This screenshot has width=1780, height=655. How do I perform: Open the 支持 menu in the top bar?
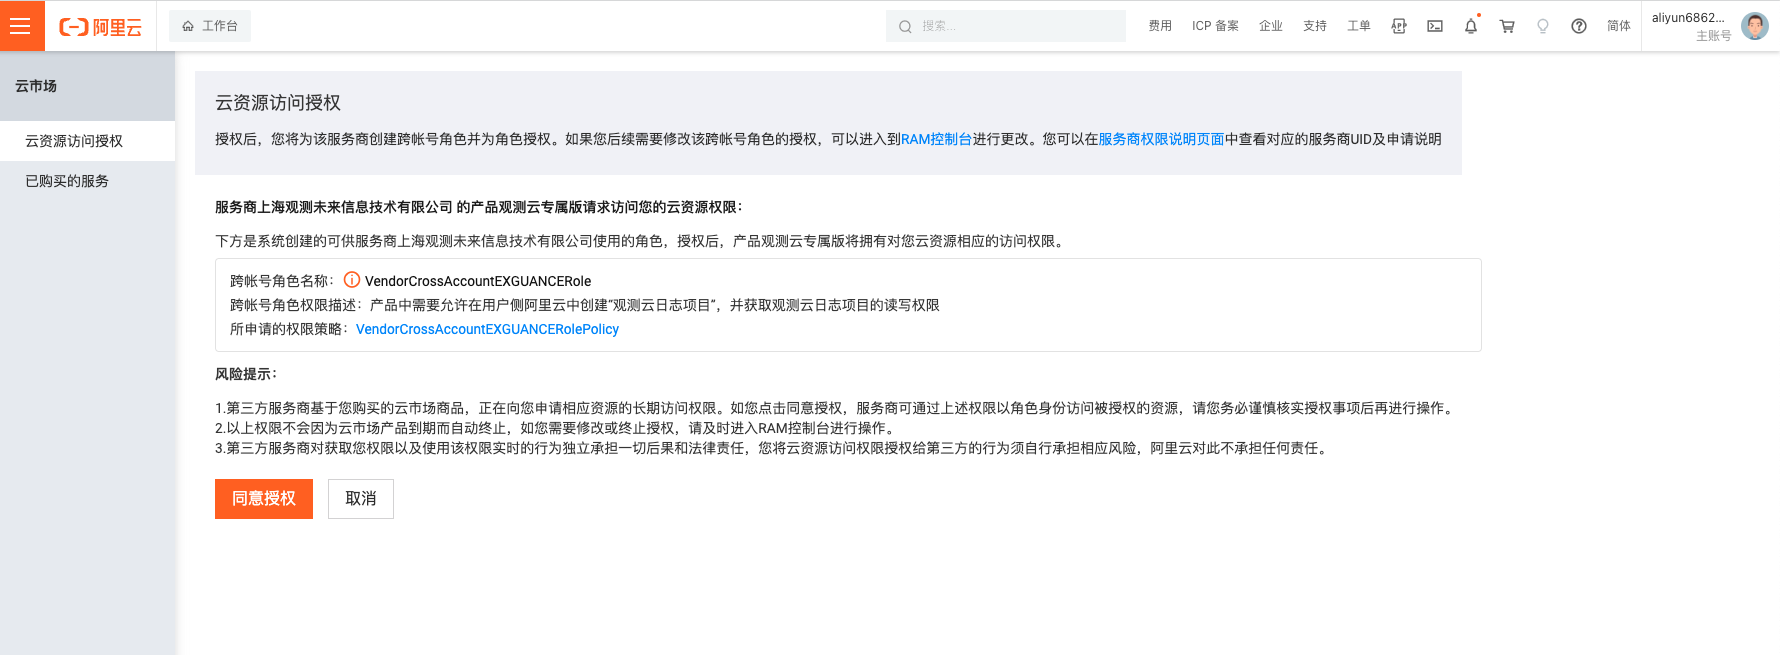tap(1315, 26)
